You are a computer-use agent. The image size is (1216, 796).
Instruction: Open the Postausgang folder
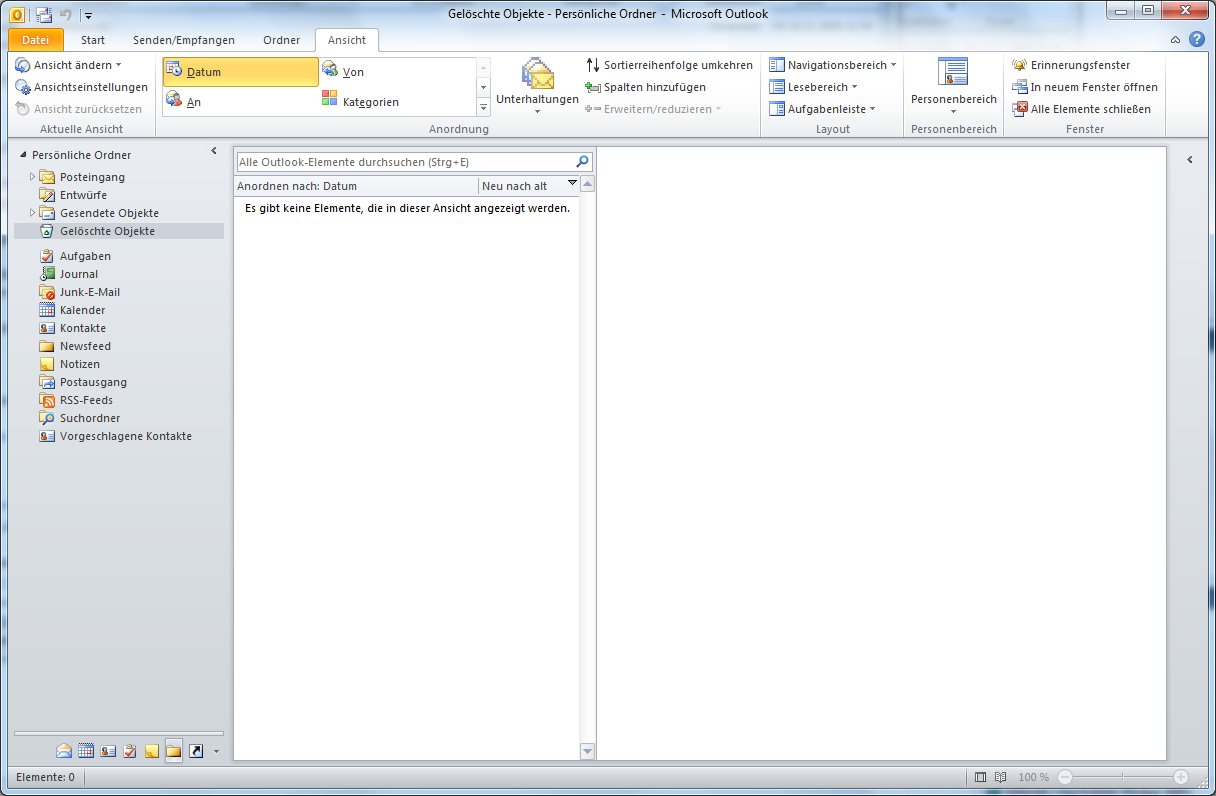point(93,382)
